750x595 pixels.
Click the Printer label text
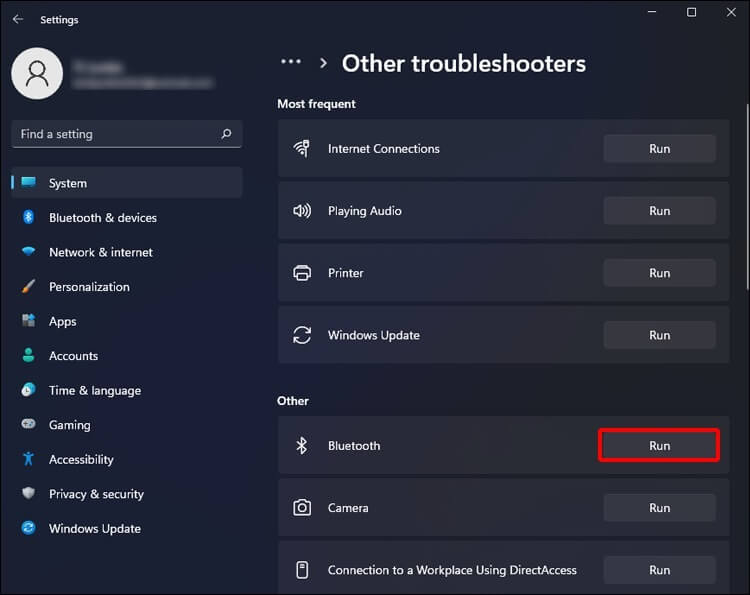[345, 273]
